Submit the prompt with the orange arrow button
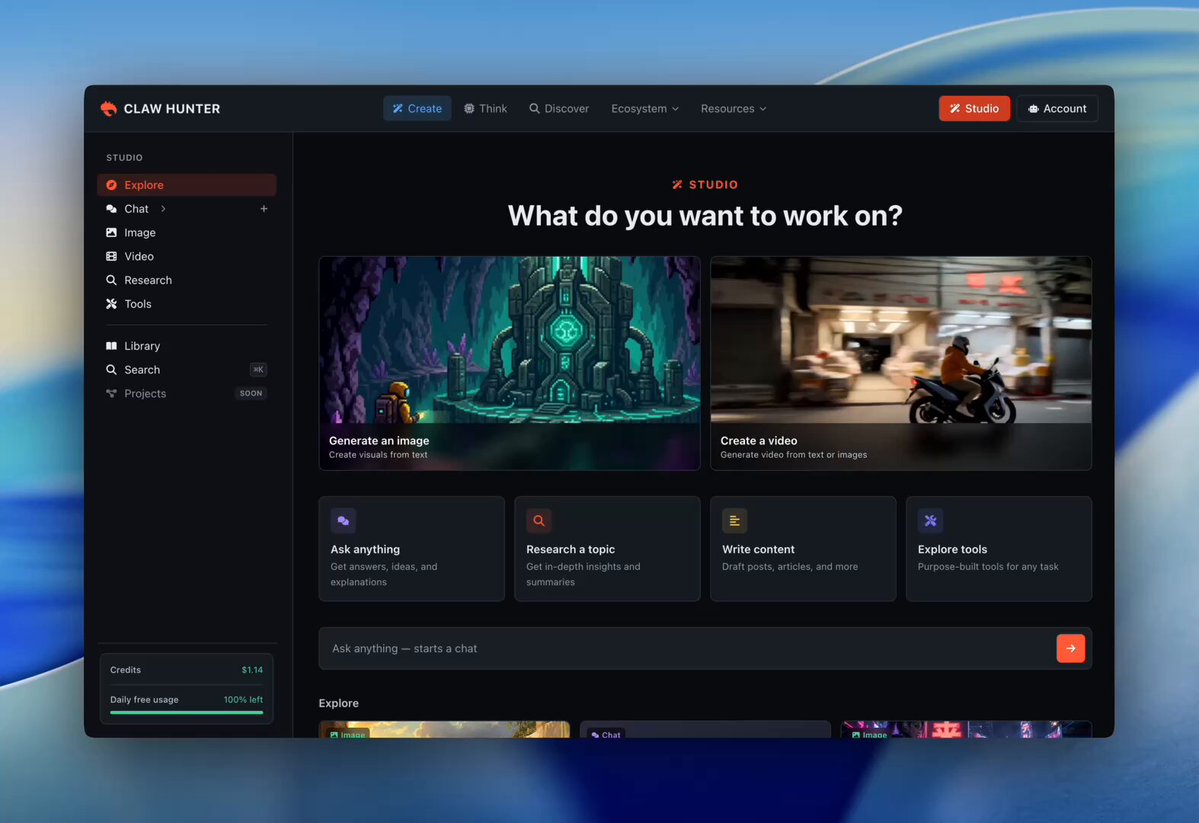The width and height of the screenshot is (1199, 823). 1071,649
